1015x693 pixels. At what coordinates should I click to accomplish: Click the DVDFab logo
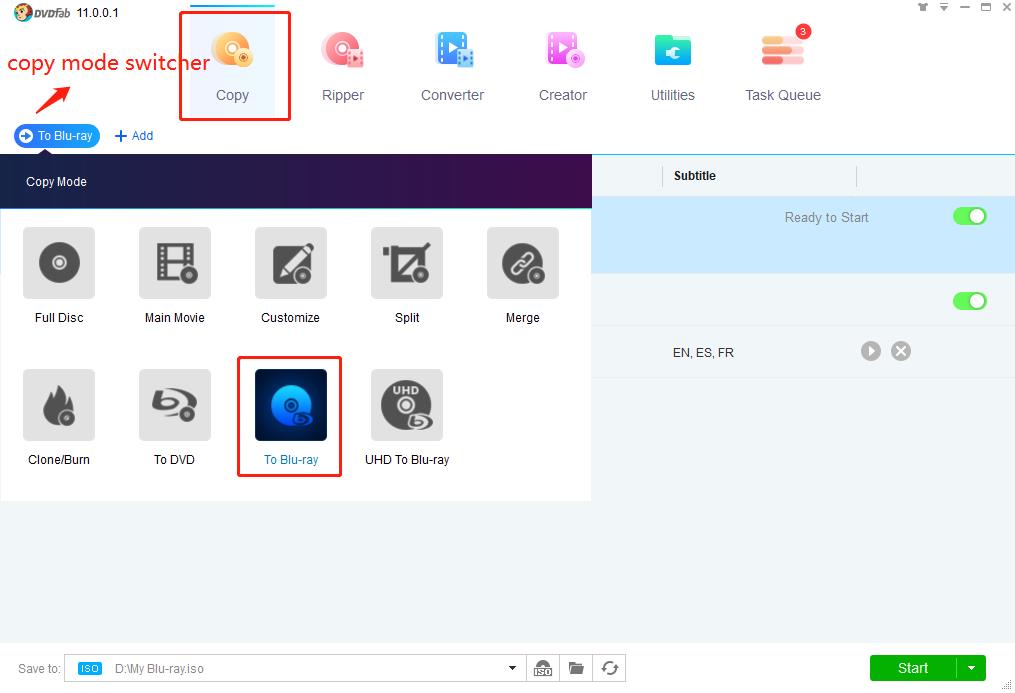[42, 12]
